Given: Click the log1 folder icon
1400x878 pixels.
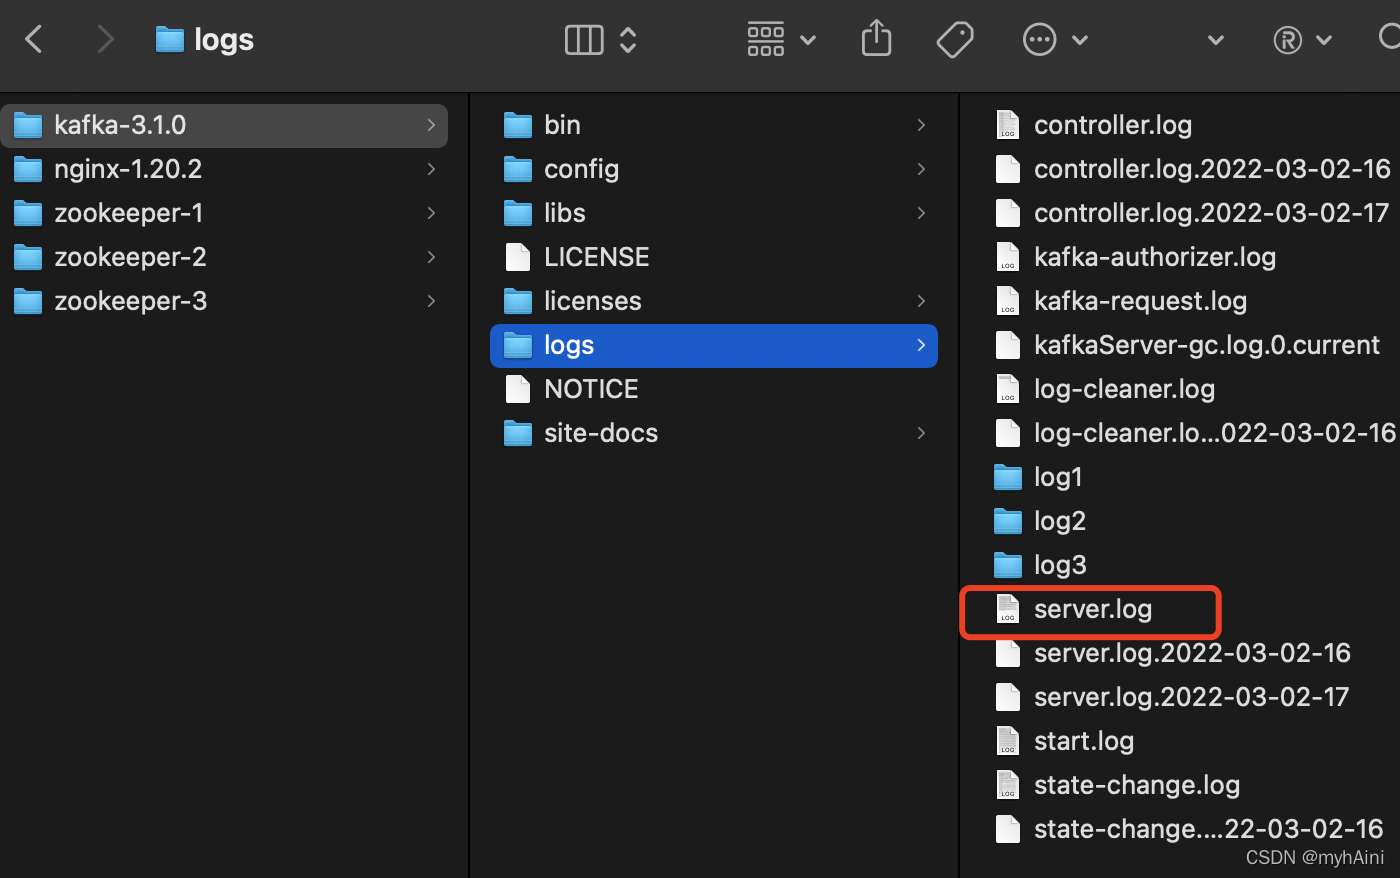Looking at the screenshot, I should point(1008,477).
